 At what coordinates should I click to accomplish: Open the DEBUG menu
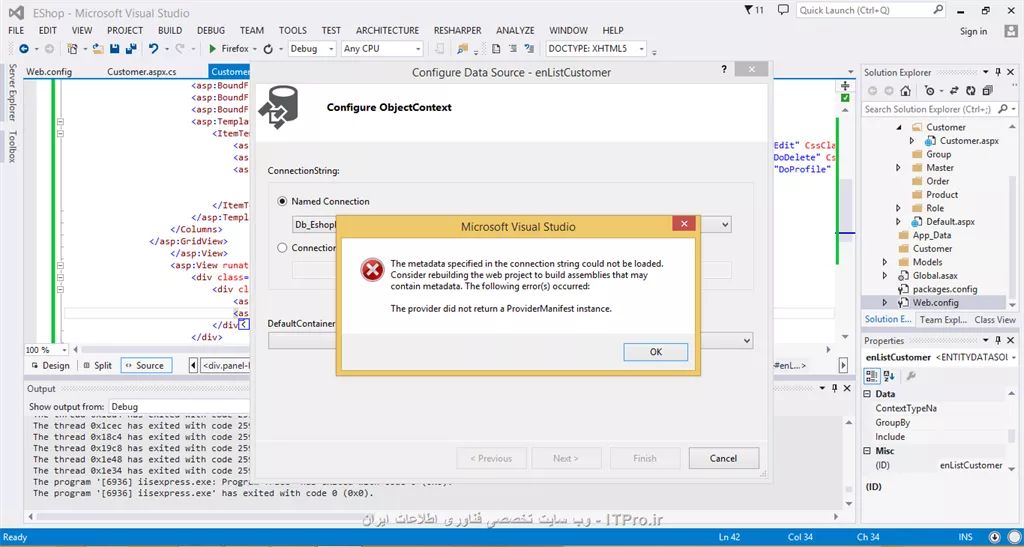211,31
